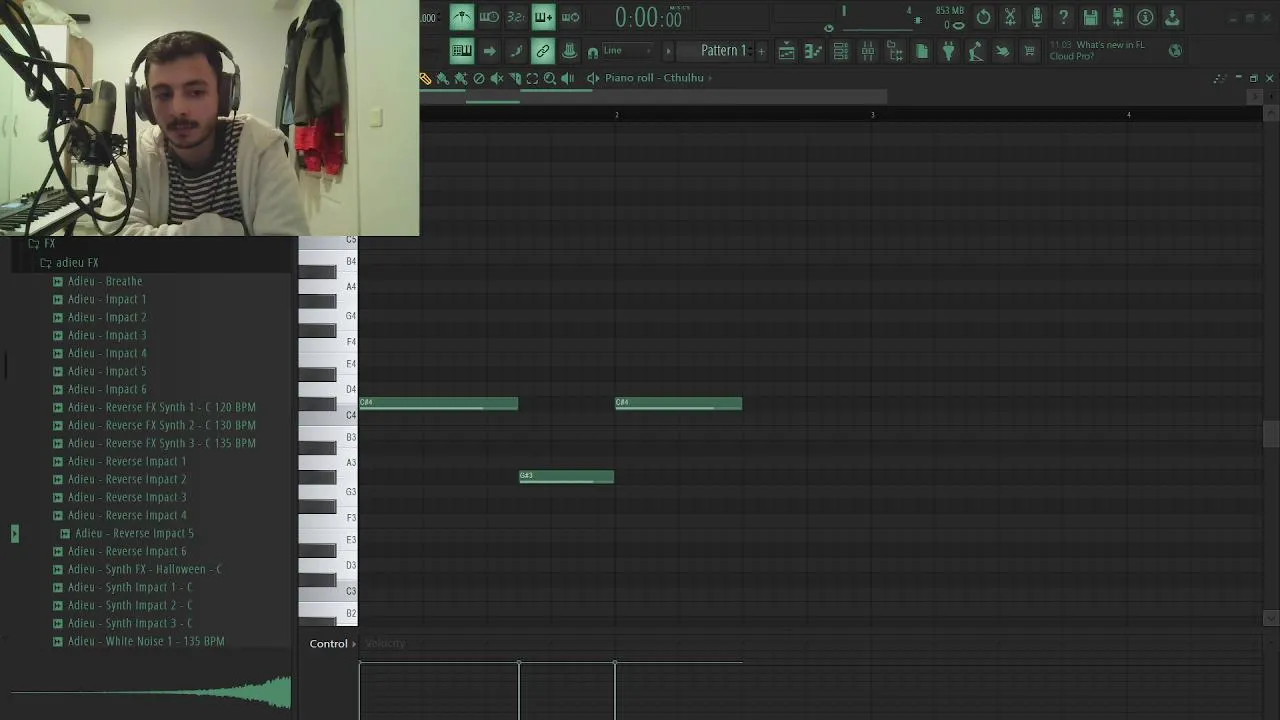
Task: Click the microphone one-click recording icon
Action: pos(1037,17)
